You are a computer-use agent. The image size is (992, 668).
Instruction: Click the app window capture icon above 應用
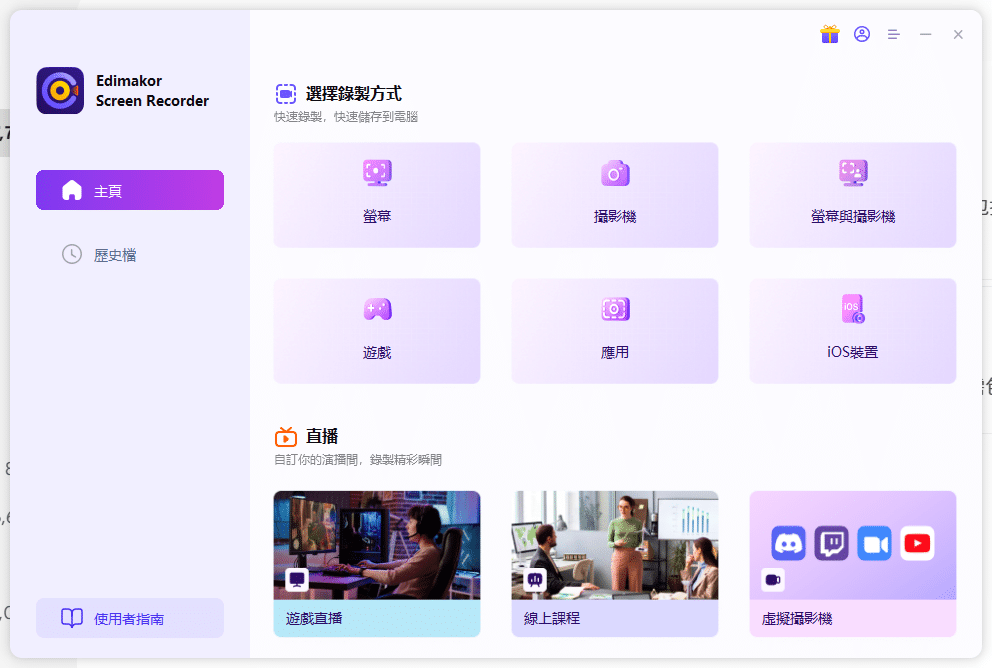pos(615,309)
